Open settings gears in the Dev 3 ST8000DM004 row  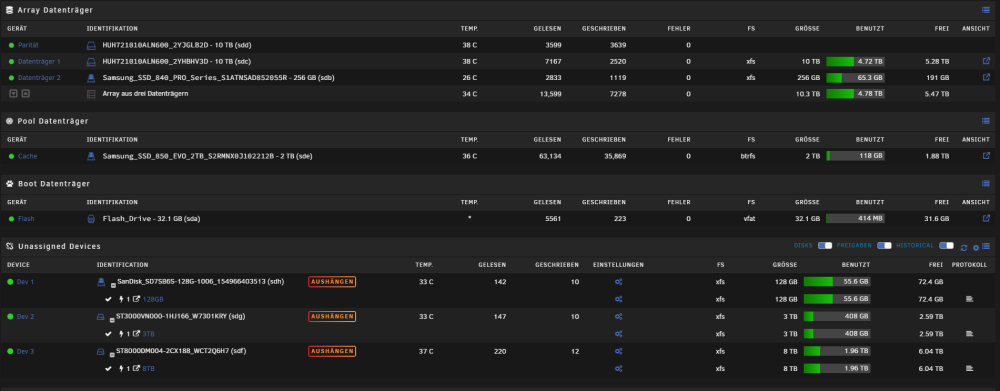(x=618, y=351)
